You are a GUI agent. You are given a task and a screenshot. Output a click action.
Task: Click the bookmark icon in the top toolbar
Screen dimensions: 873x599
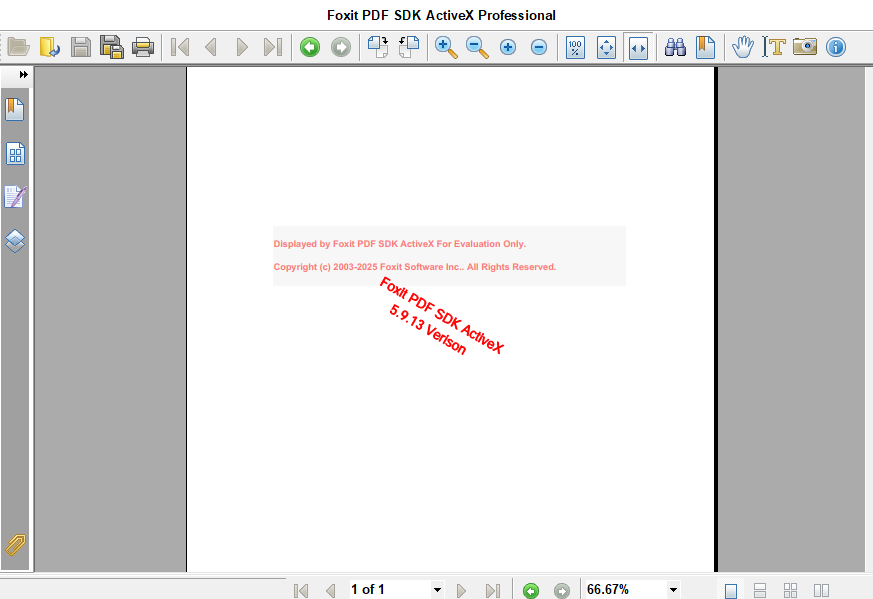(705, 47)
